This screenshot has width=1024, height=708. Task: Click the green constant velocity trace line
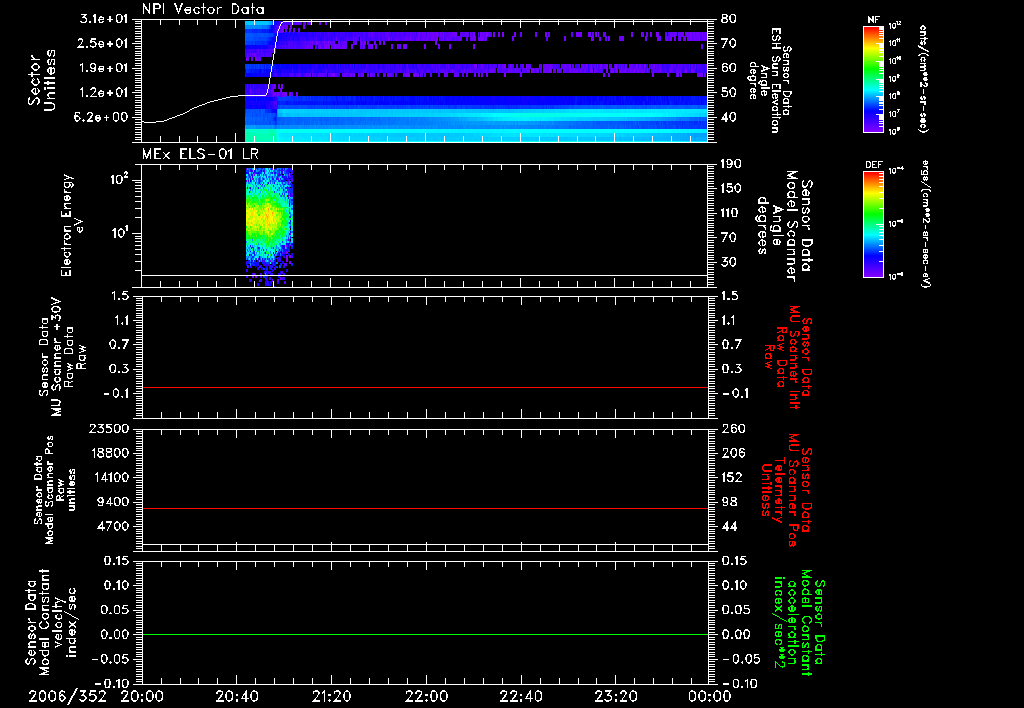(x=425, y=634)
